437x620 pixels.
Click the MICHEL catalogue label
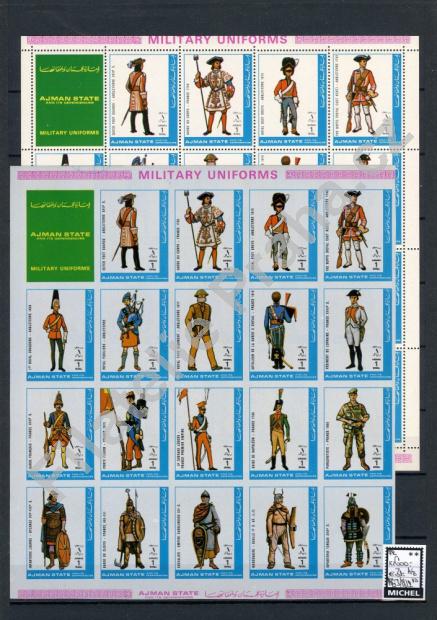pos(404,593)
